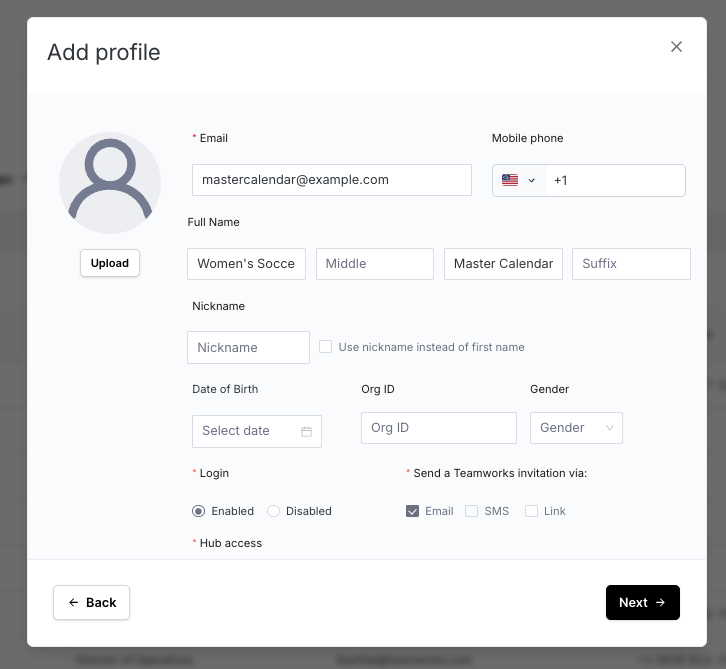This screenshot has height=669, width=726.
Task: Expand the phone country code selector arrow
Action: click(x=531, y=181)
